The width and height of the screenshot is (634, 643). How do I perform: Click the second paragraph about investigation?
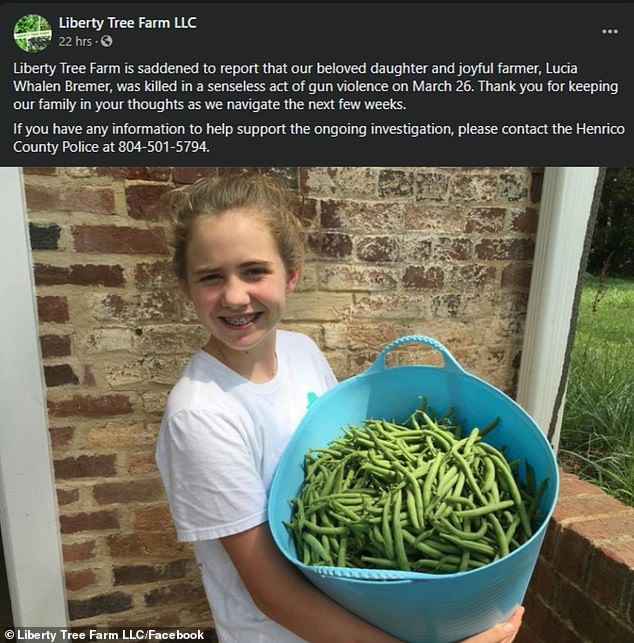point(319,138)
